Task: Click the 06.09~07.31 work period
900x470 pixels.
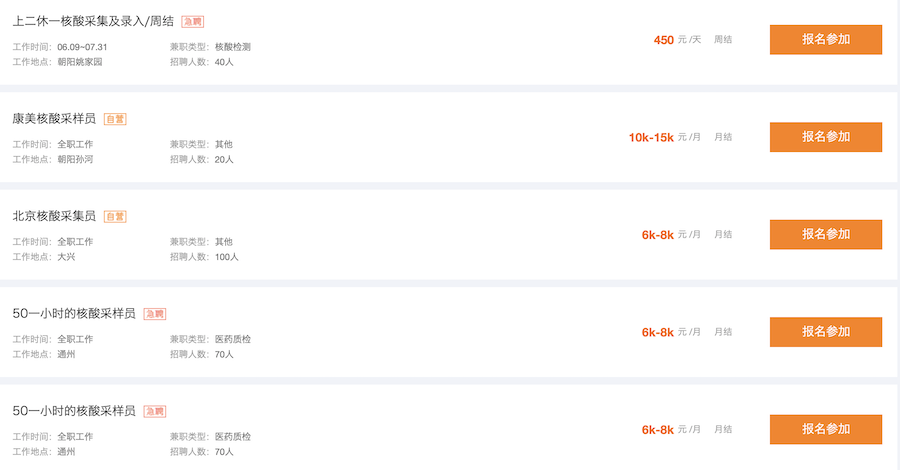Action: (x=82, y=47)
